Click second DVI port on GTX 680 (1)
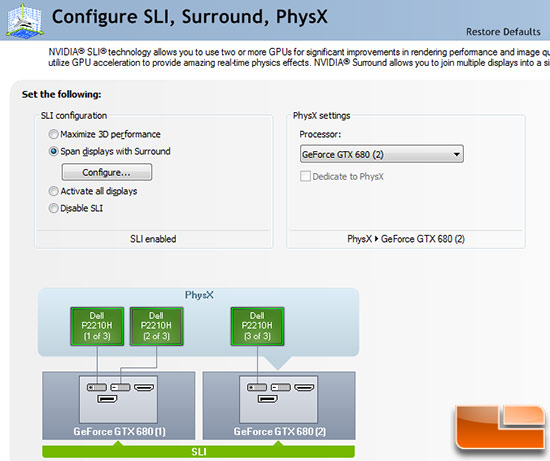The image size is (550, 461). coord(120,387)
